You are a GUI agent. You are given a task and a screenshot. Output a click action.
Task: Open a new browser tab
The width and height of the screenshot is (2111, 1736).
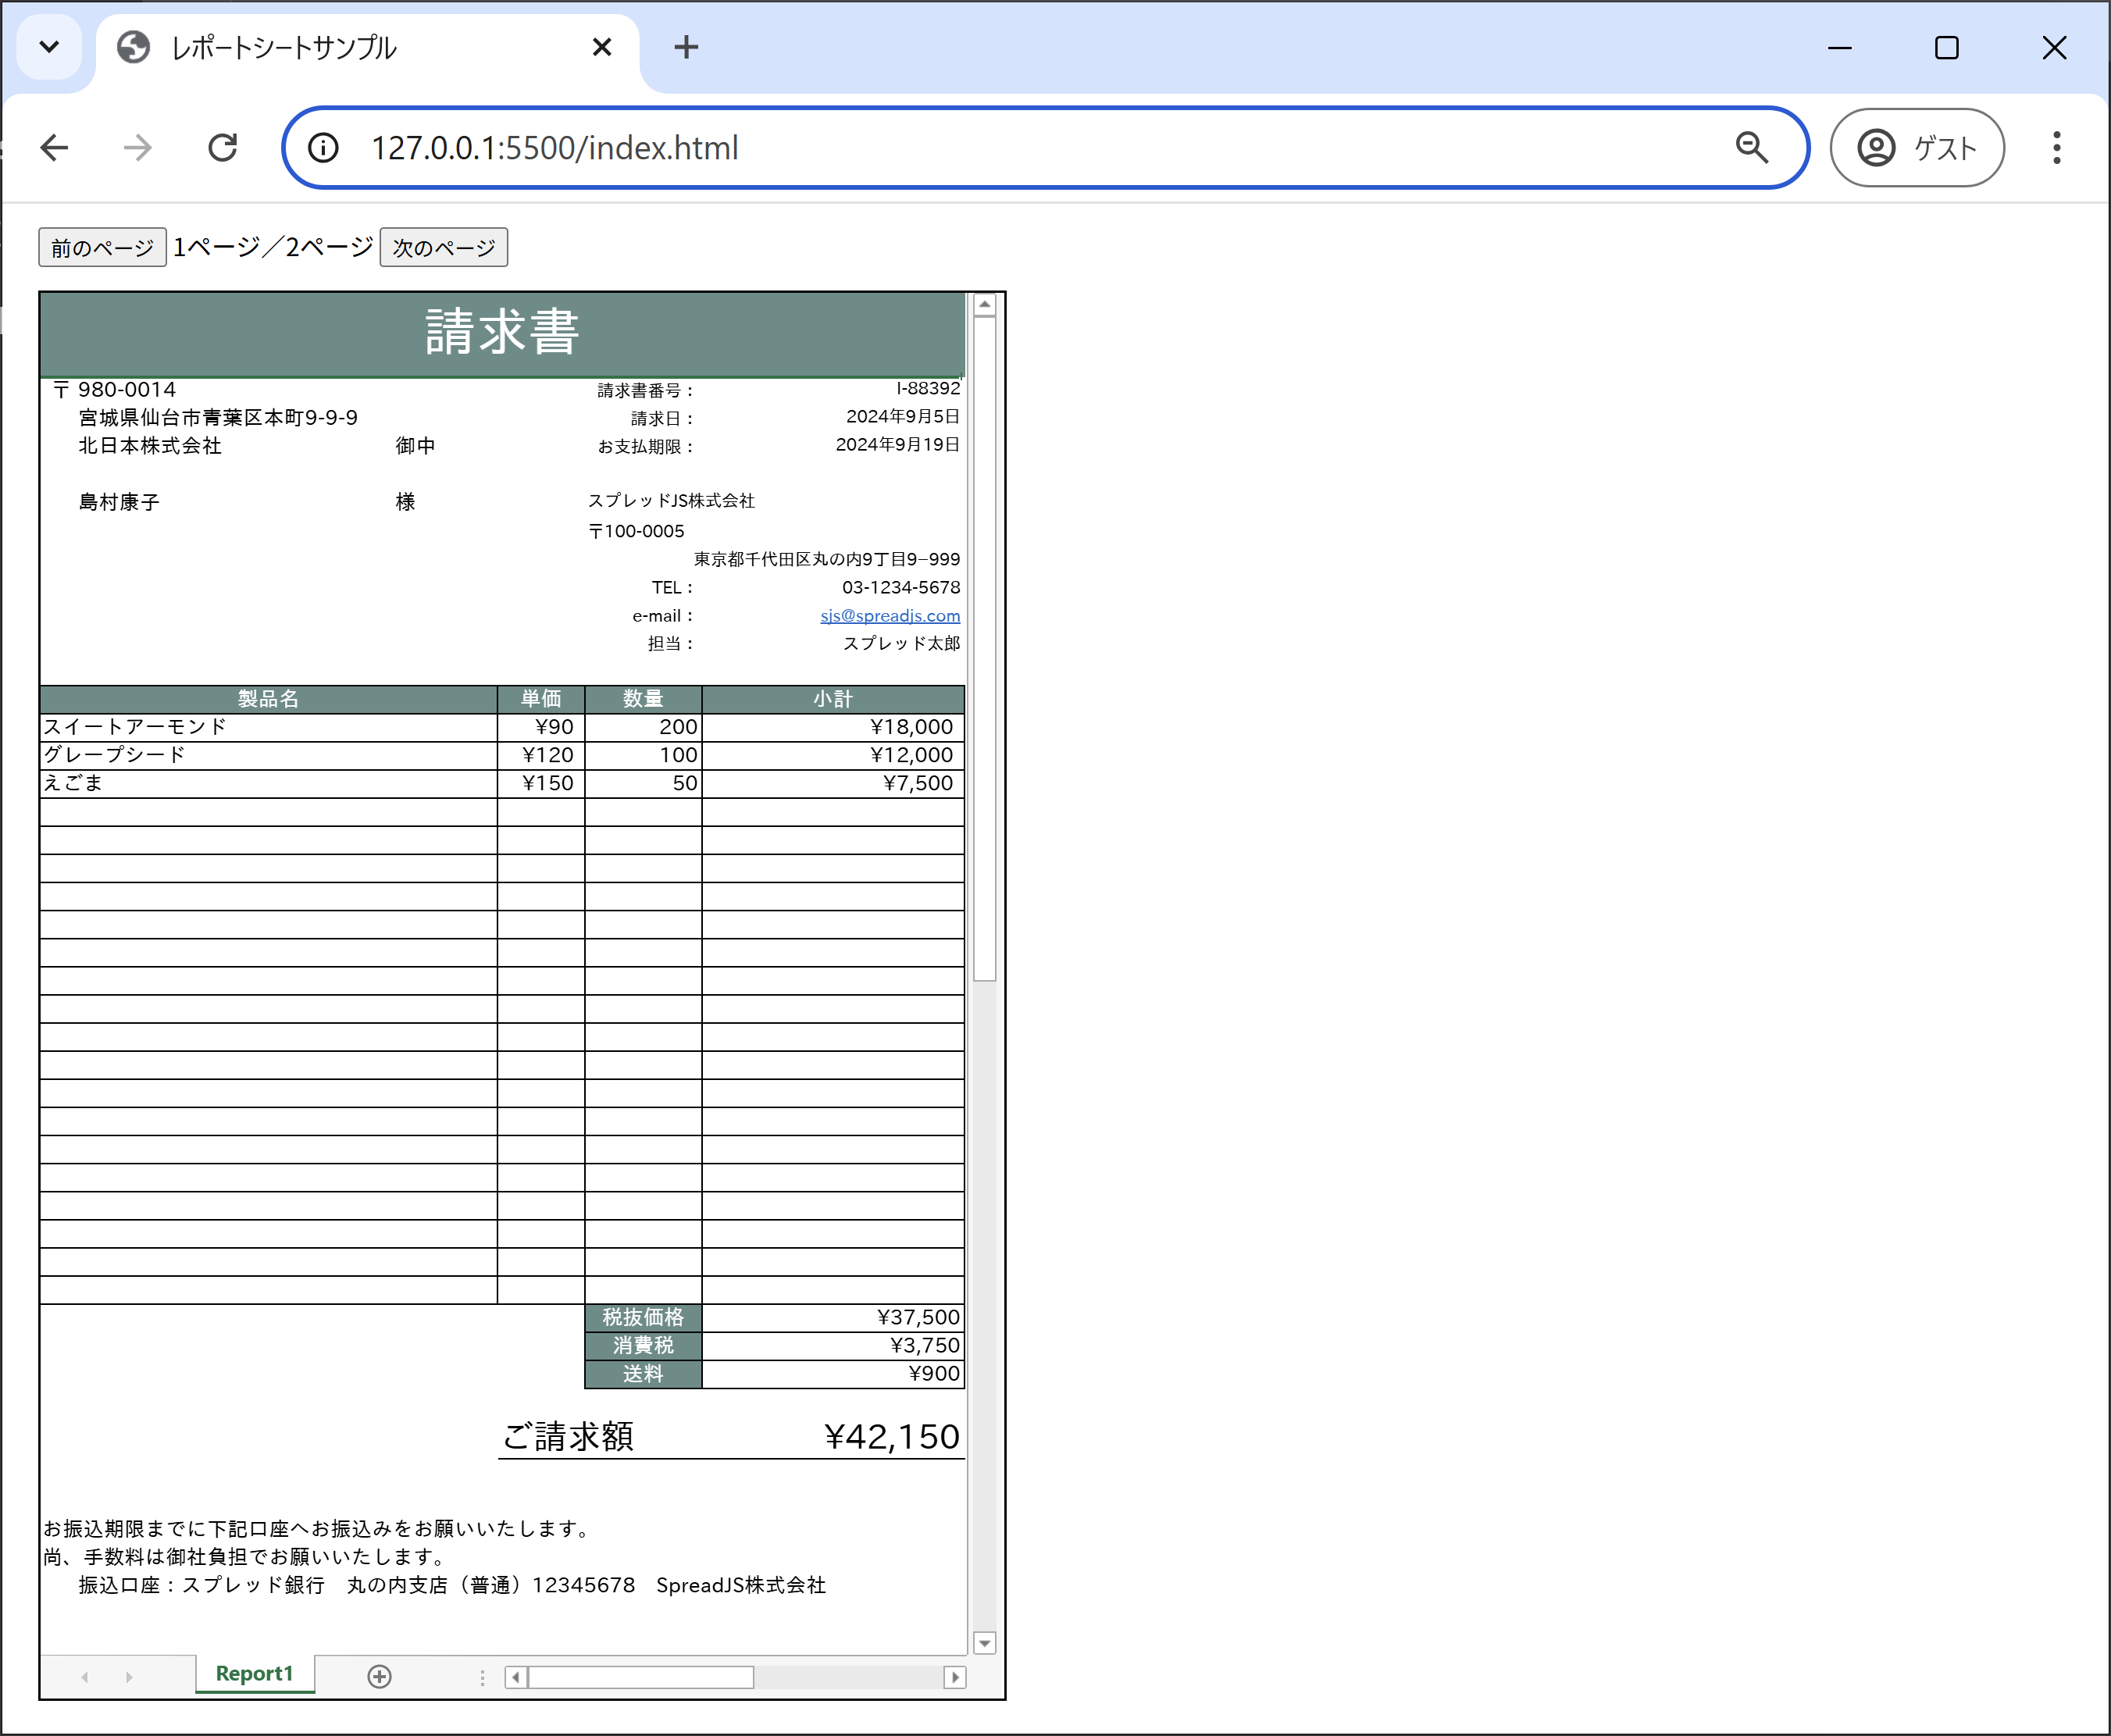tap(686, 47)
